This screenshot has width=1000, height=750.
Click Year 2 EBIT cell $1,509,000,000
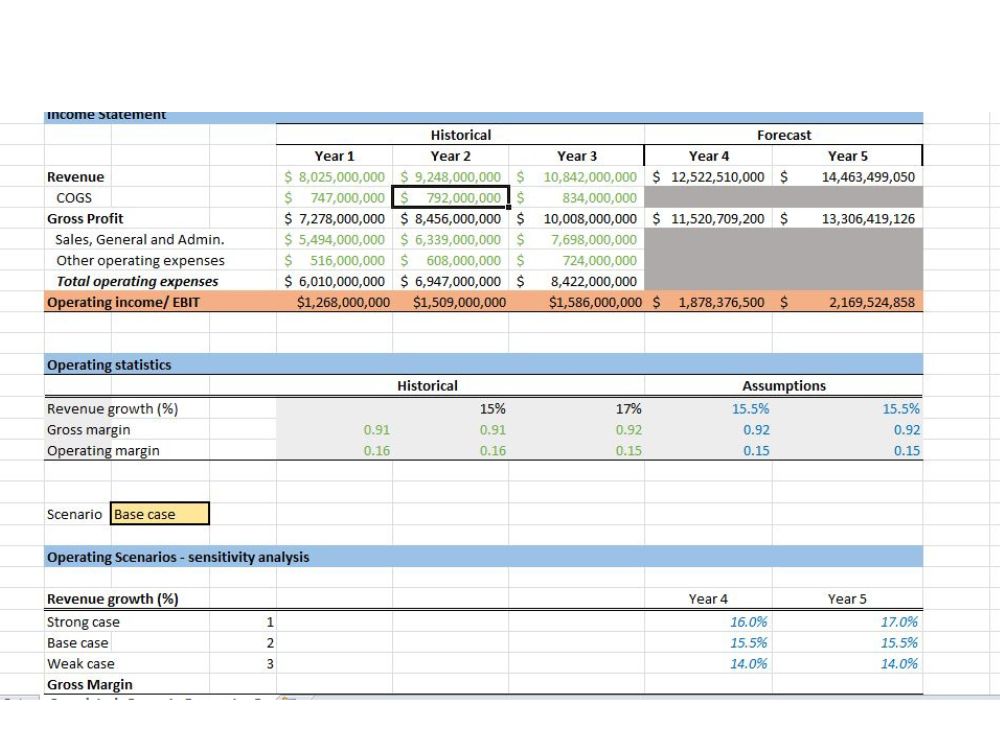[x=450, y=302]
